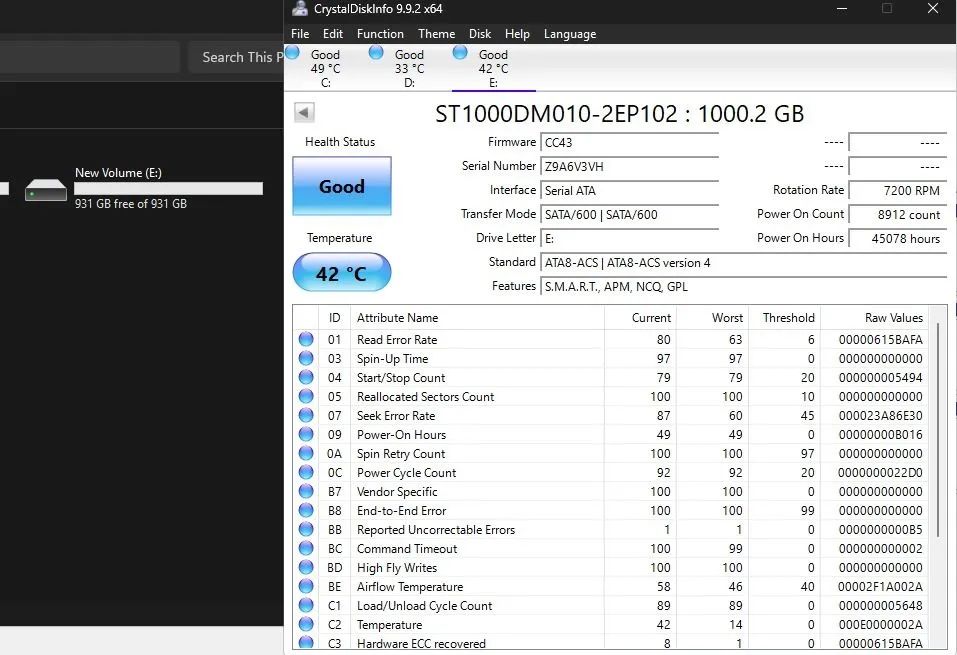Viewport: 957px width, 655px height.
Task: Click the Rotation Rate value field
Action: tap(898, 190)
